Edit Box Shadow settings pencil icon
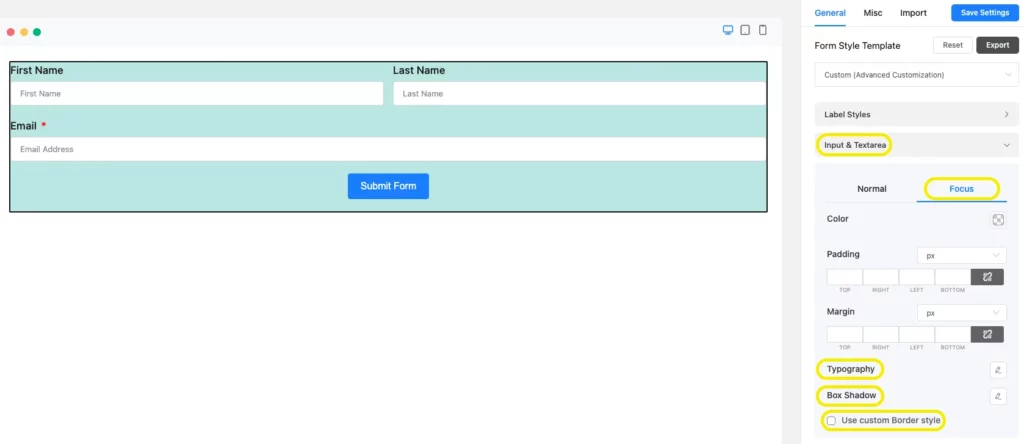Image resolution: width=1024 pixels, height=444 pixels. coord(998,396)
